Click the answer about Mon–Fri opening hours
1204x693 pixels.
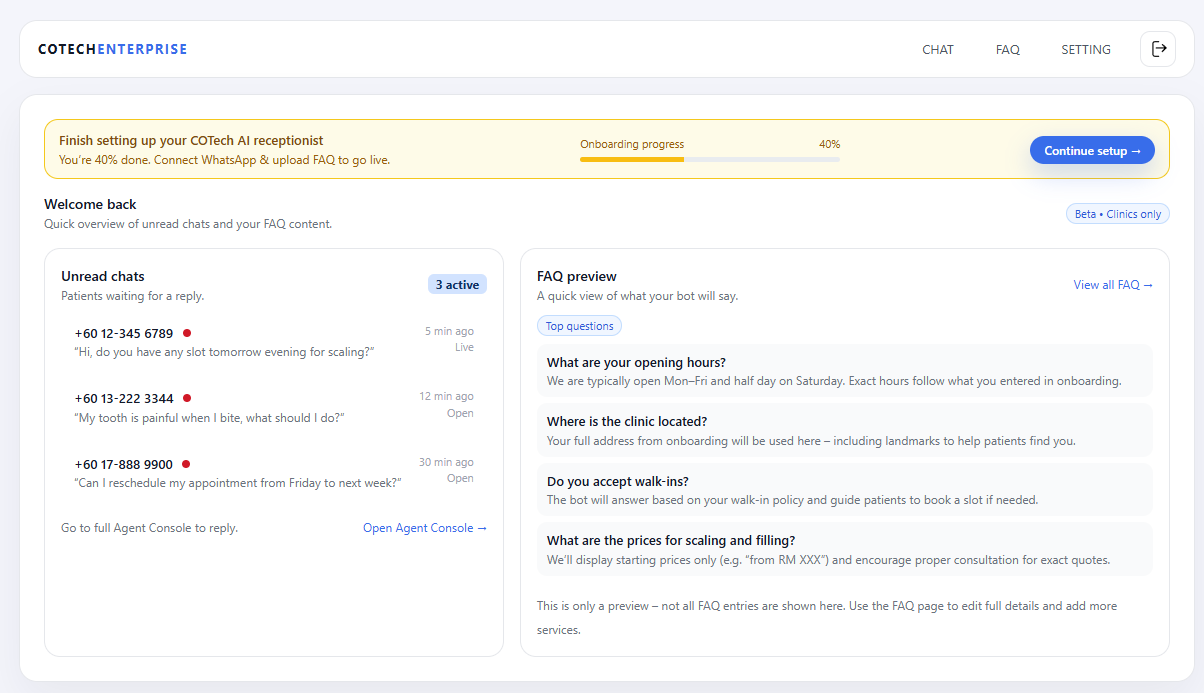click(x=834, y=381)
